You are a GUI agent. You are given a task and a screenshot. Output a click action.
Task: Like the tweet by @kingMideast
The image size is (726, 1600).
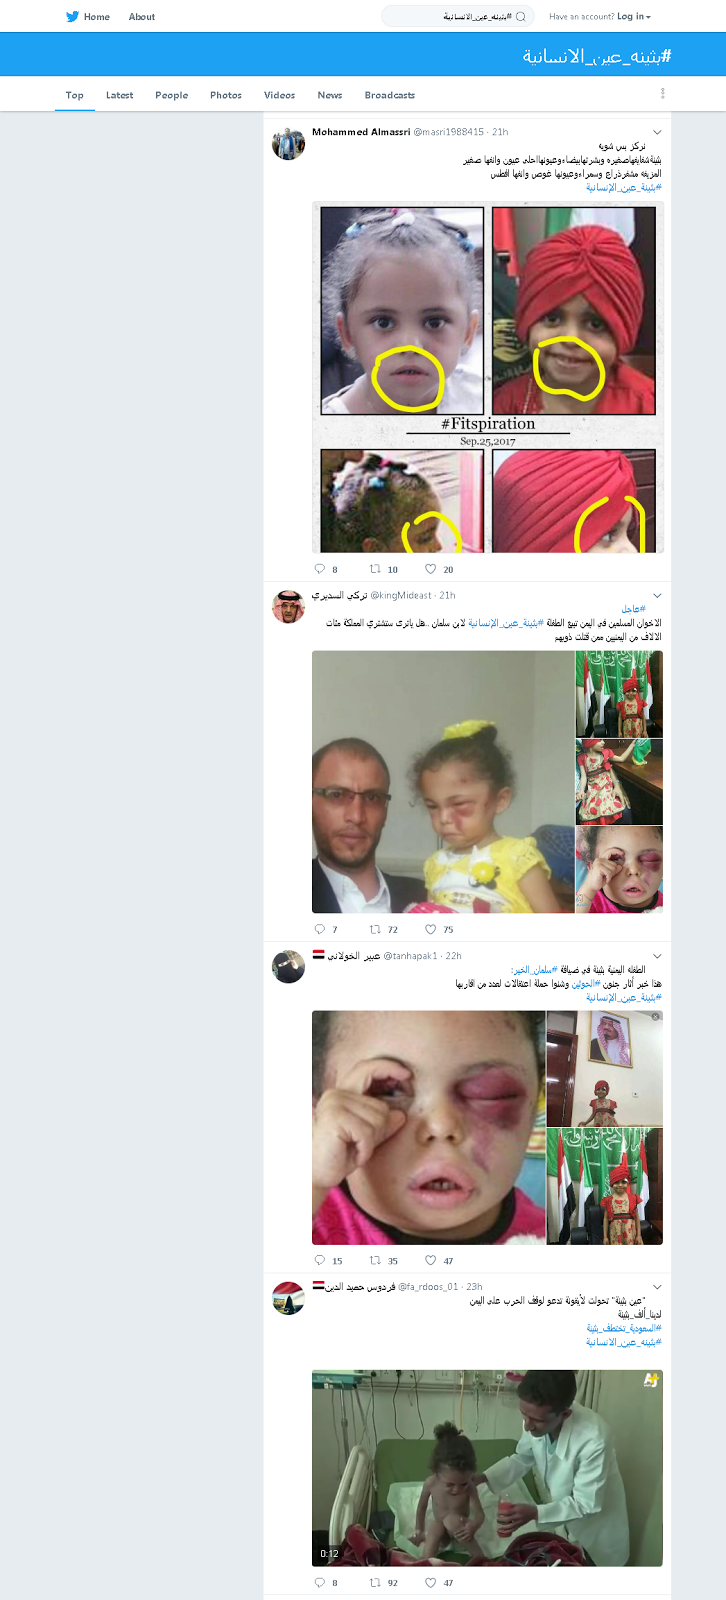(431, 929)
